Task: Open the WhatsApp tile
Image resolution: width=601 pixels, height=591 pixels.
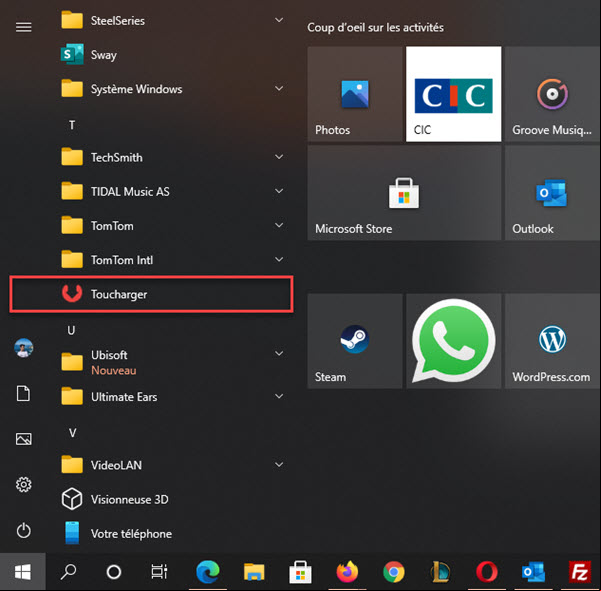Action: click(453, 341)
